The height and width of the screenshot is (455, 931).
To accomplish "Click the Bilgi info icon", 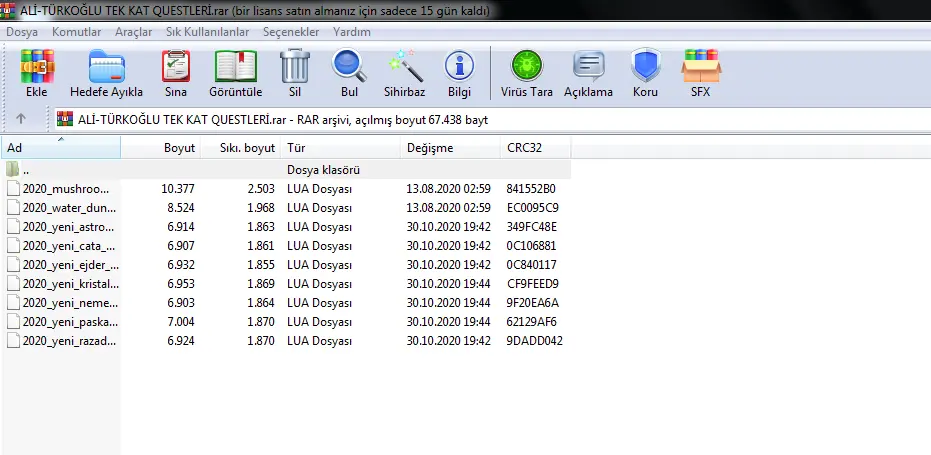I will pos(460,66).
